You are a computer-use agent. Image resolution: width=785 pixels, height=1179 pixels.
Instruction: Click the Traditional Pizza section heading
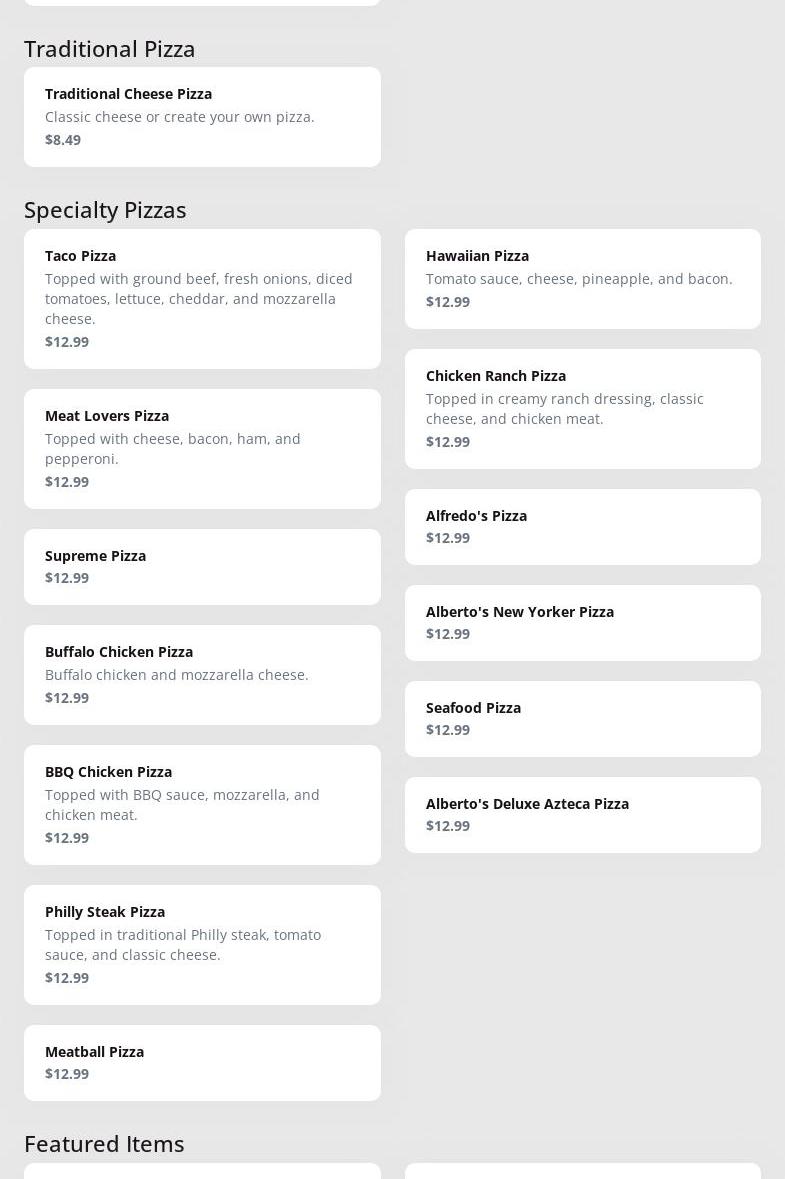point(110,49)
